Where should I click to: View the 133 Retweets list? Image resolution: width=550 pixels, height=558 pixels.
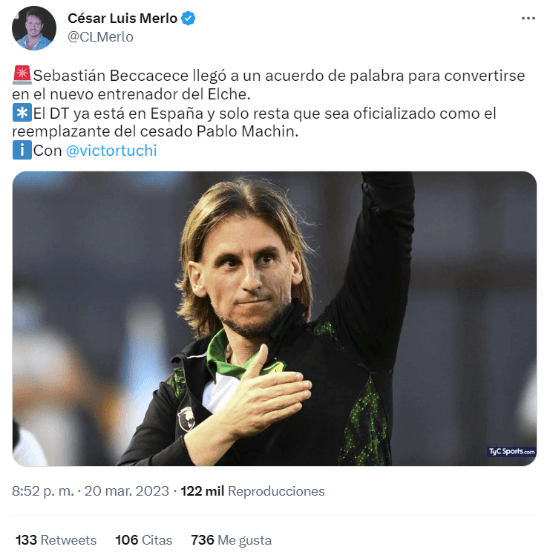(x=56, y=540)
